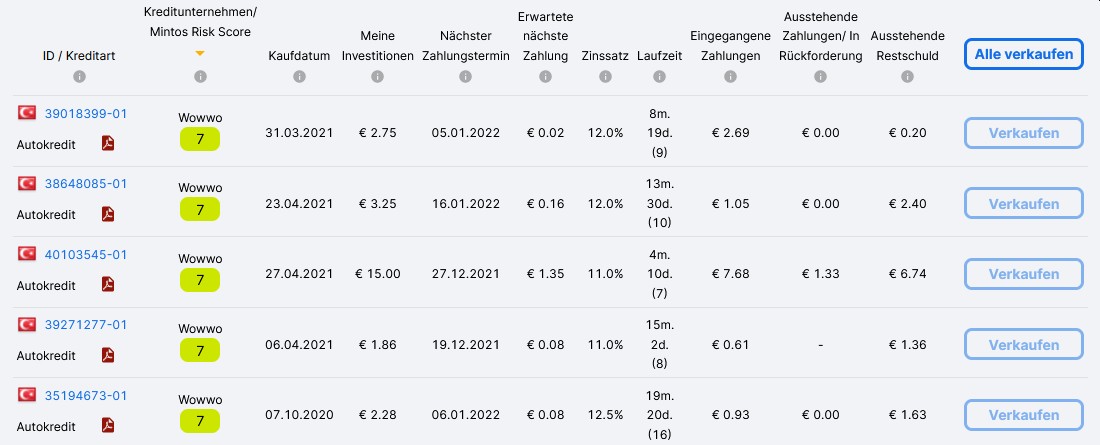Click Turkish flag beside loan 39271277-01
1100x445 pixels.
tap(27, 324)
